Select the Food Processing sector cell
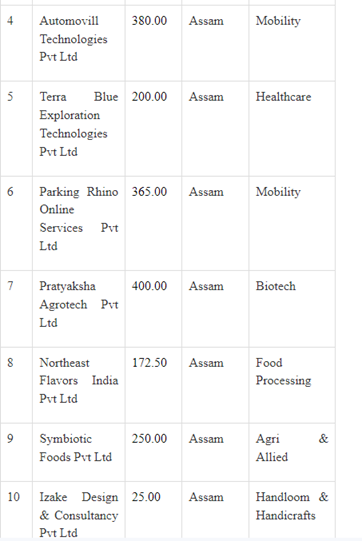The height and width of the screenshot is (541, 362). coord(292,385)
